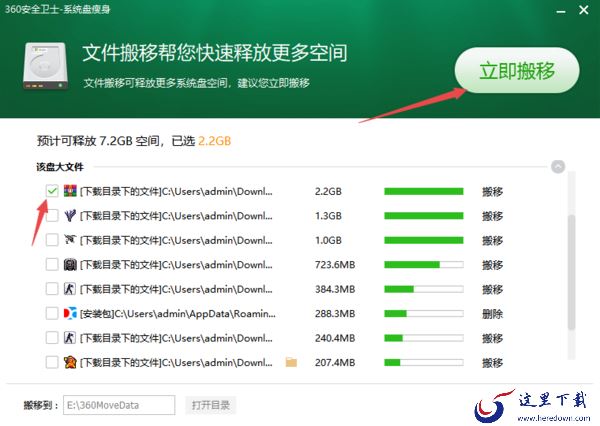Click 搬移 link on the 240.4MB row
Image resolution: width=600 pixels, height=426 pixels.
(x=492, y=338)
